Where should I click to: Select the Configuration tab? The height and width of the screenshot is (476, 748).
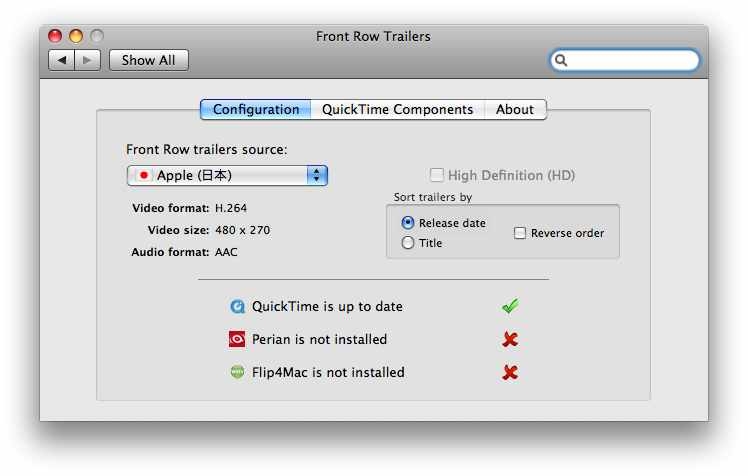pyautogui.click(x=256, y=109)
